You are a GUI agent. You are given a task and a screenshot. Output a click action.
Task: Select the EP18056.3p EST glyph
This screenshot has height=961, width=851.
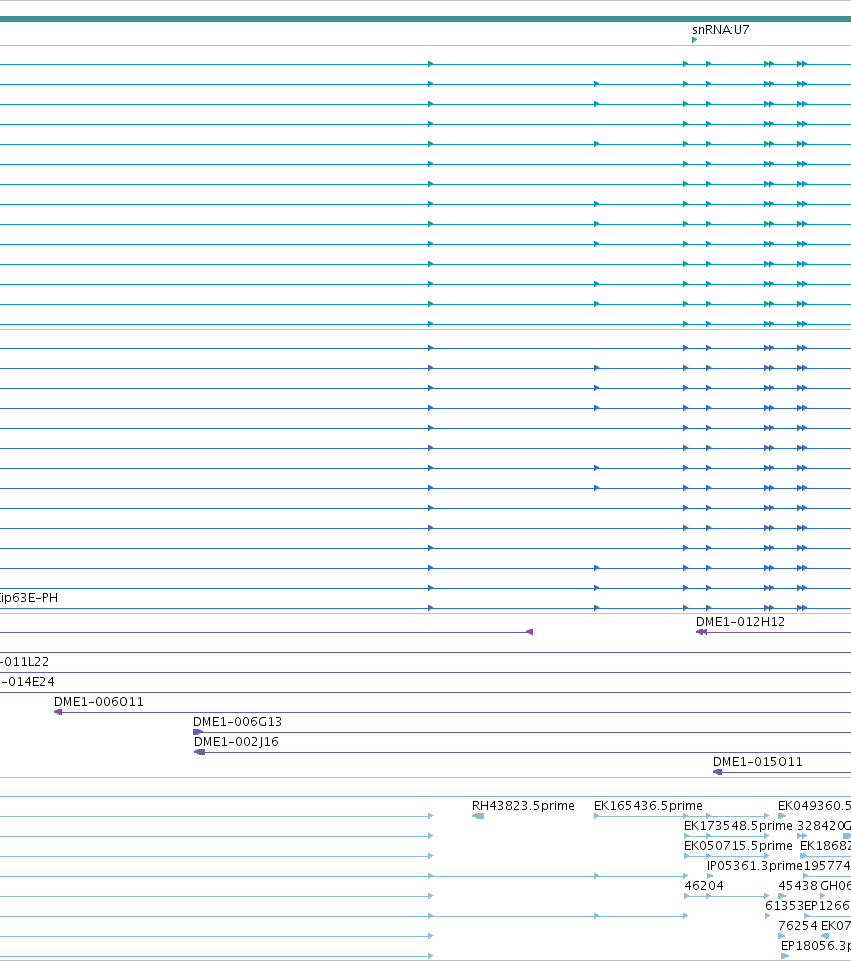pyautogui.click(x=785, y=956)
